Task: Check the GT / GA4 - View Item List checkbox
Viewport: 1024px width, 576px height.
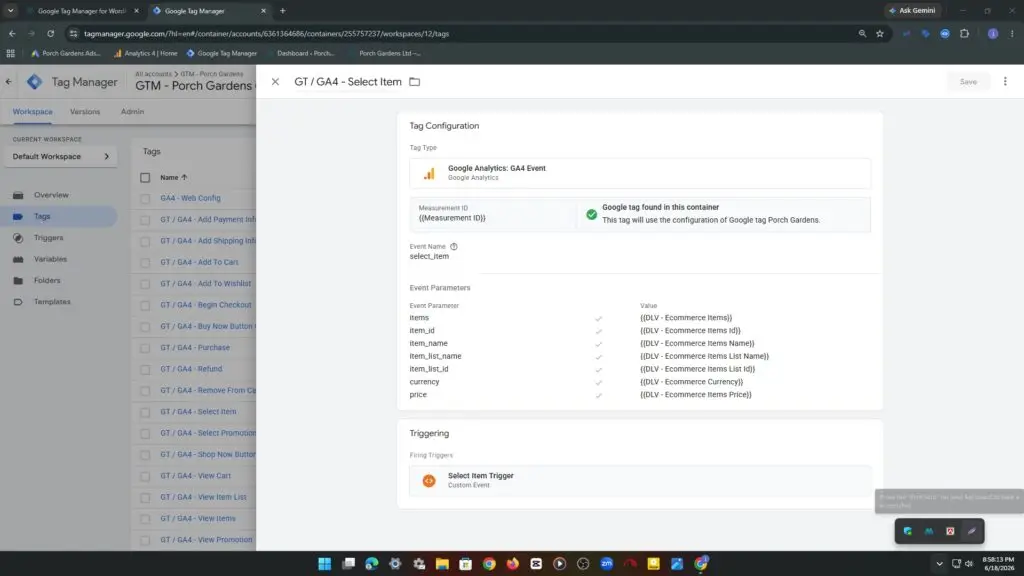Action: pyautogui.click(x=145, y=498)
